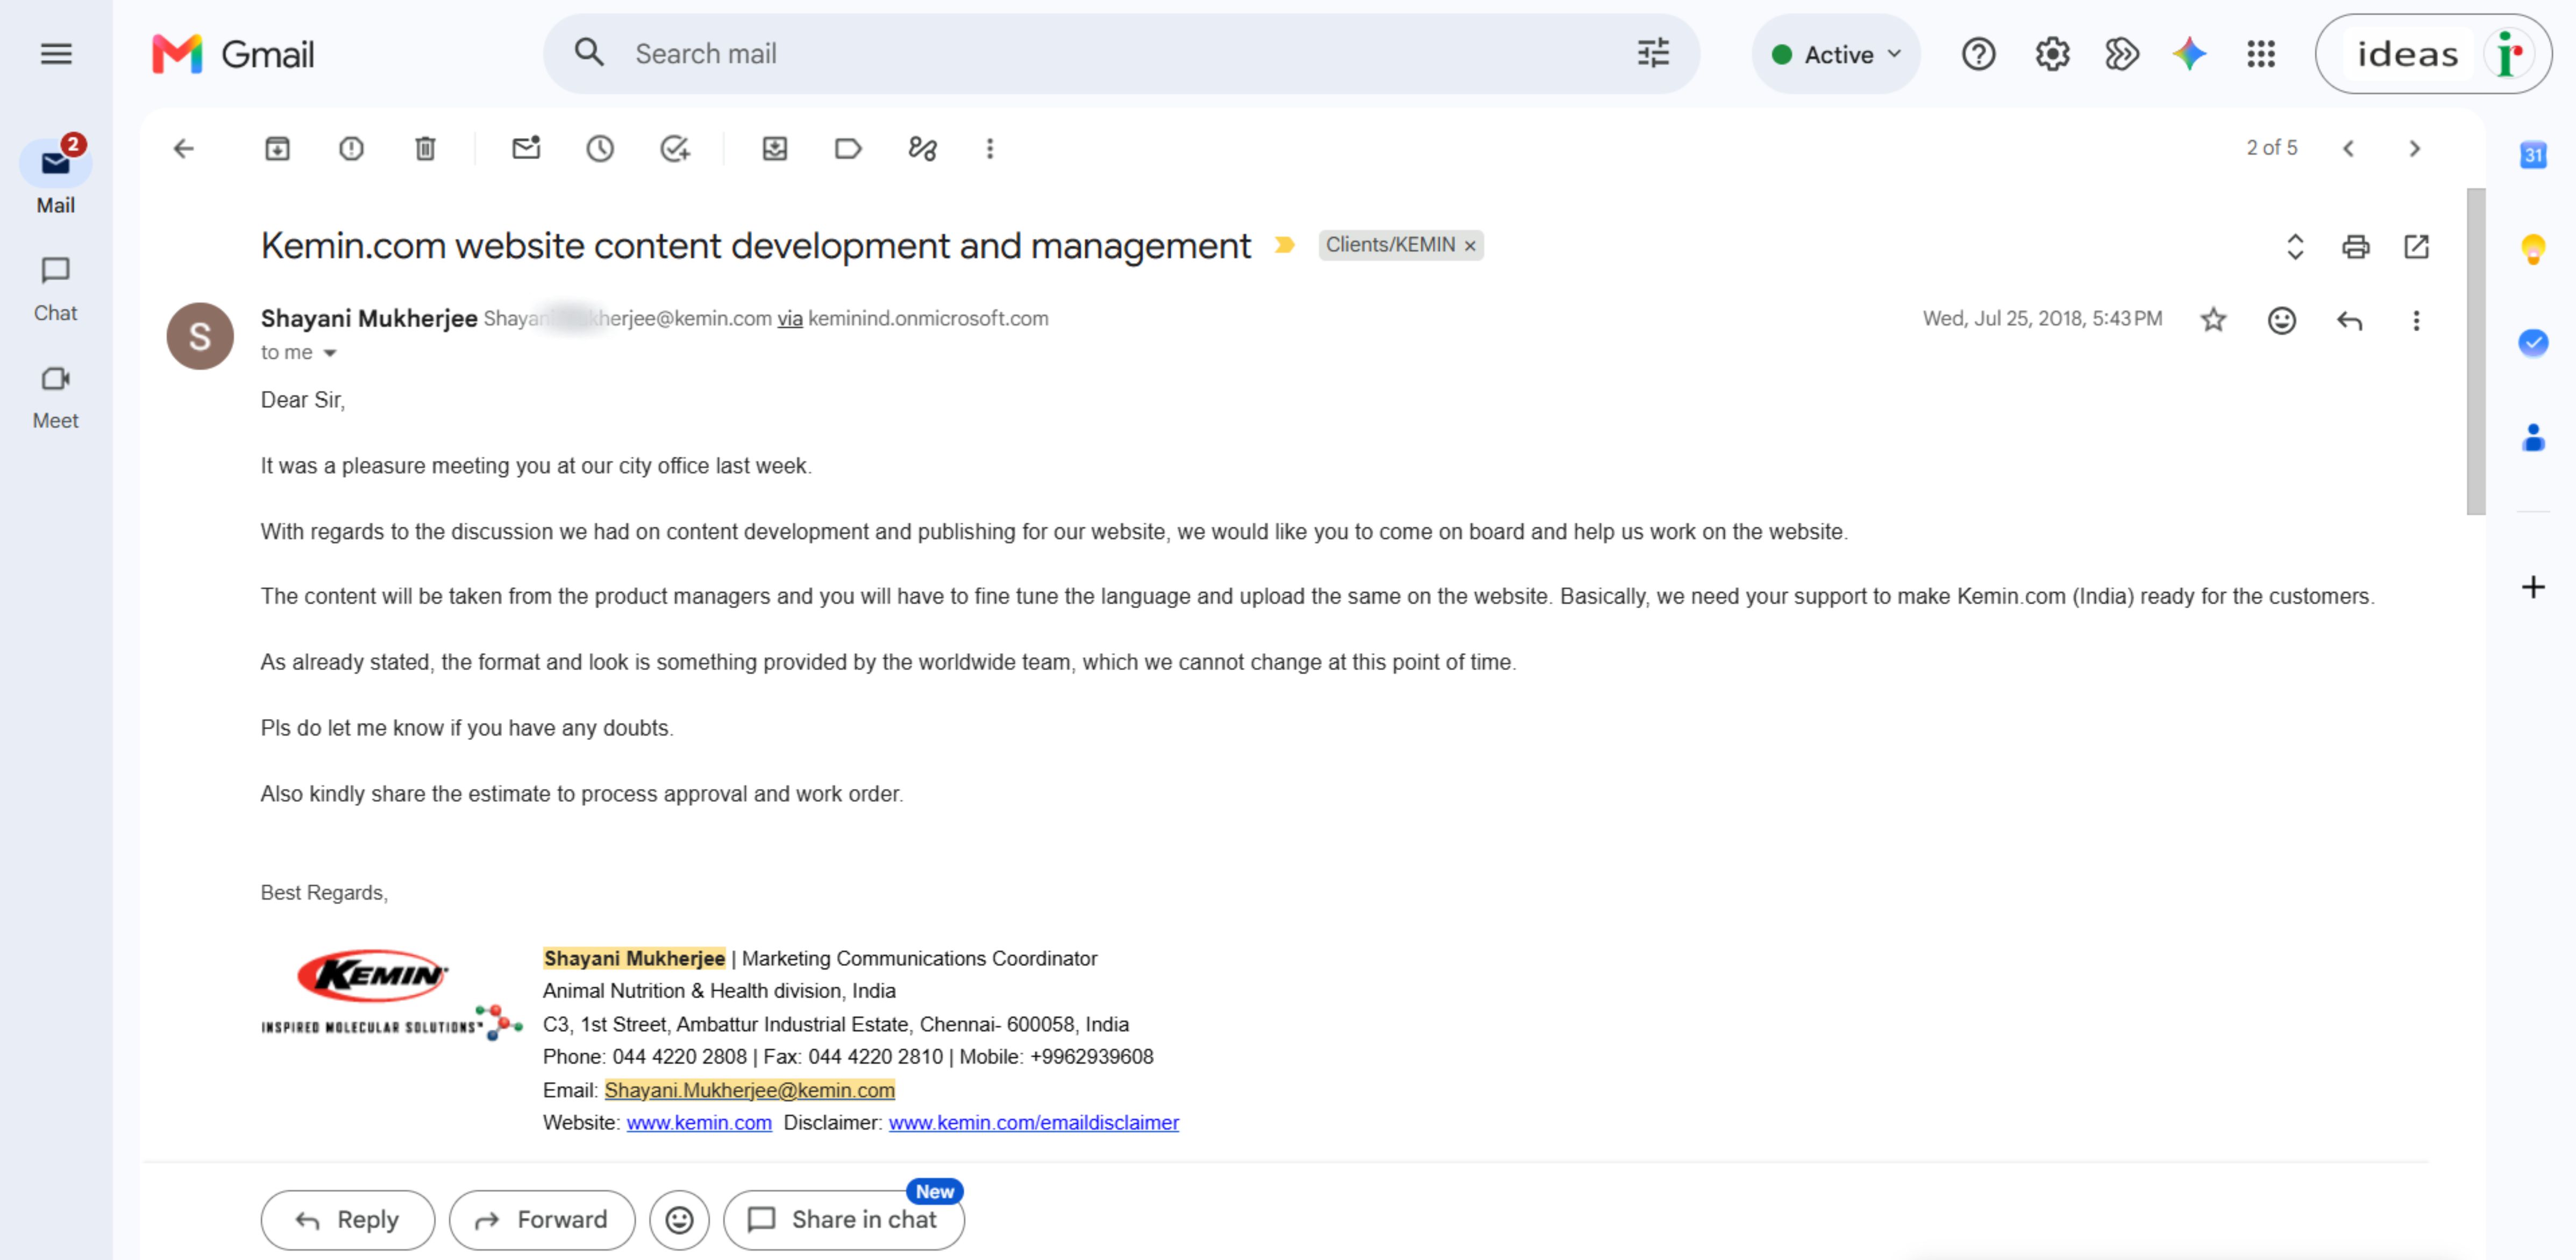Go back to inbox arrow
Viewport: 2576px width, 1260px height.
coord(183,149)
